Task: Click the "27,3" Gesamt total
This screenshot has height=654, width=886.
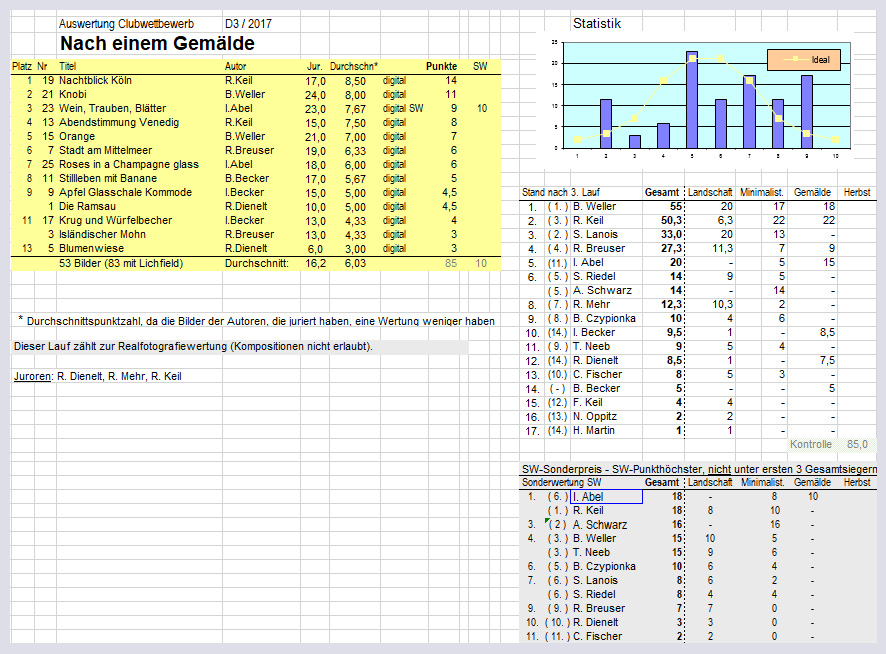Action: point(672,248)
